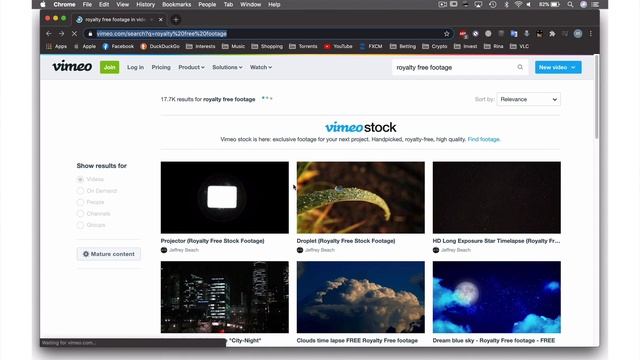The image size is (640, 360).
Task: Click the battery status icon
Action: [x=549, y=4]
